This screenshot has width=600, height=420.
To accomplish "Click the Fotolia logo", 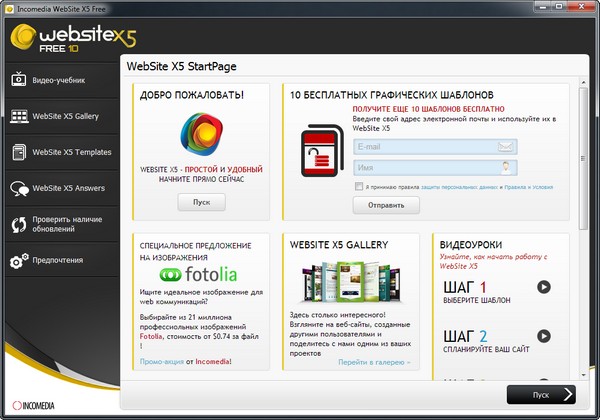I will click(201, 274).
